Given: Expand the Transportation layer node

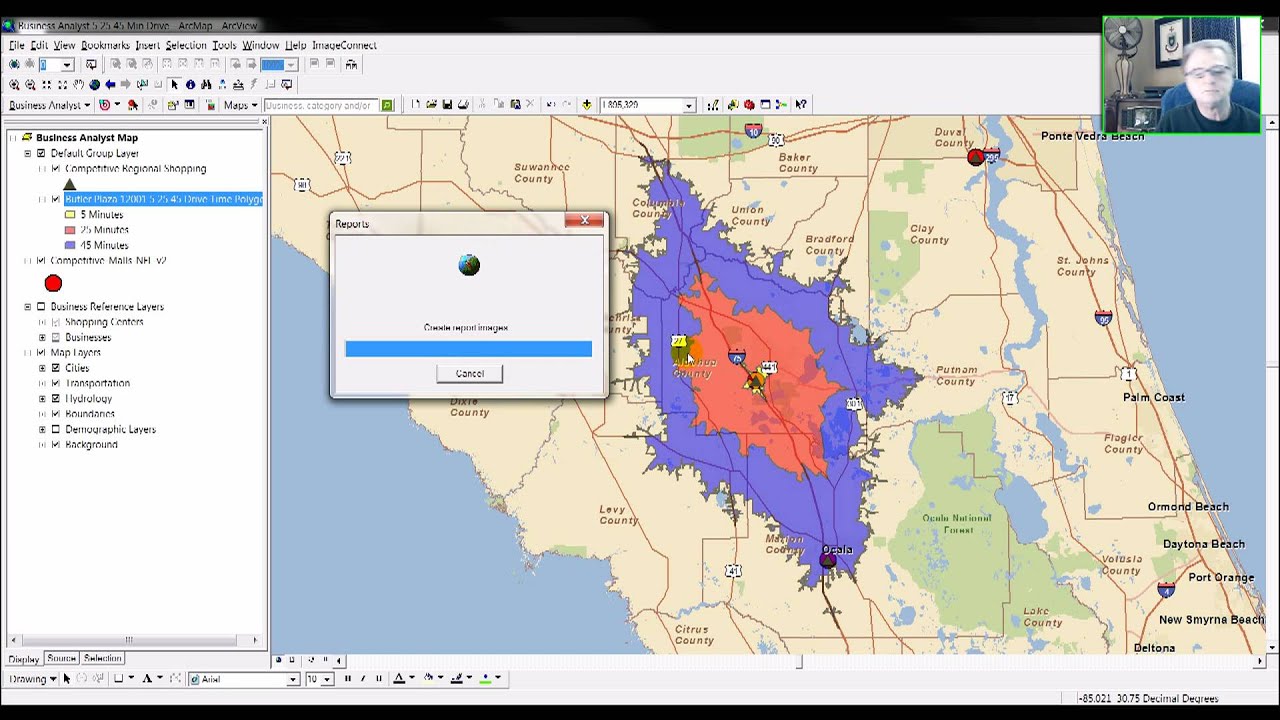Looking at the screenshot, I should [x=42, y=384].
